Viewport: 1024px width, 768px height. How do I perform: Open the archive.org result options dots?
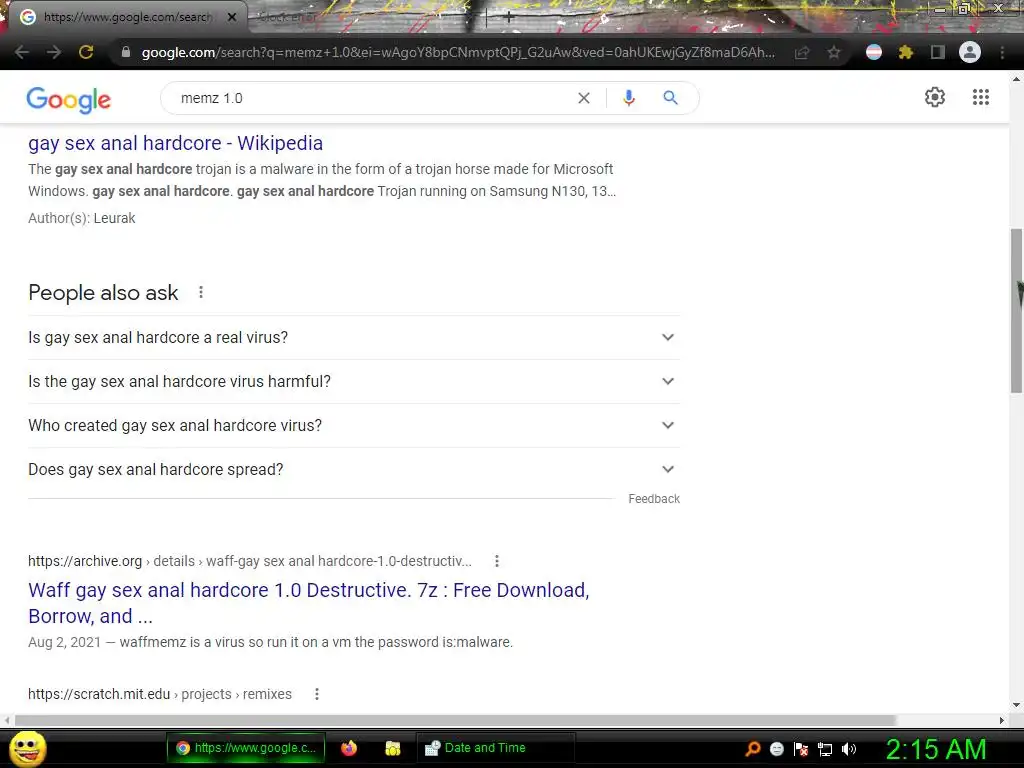[x=497, y=561]
